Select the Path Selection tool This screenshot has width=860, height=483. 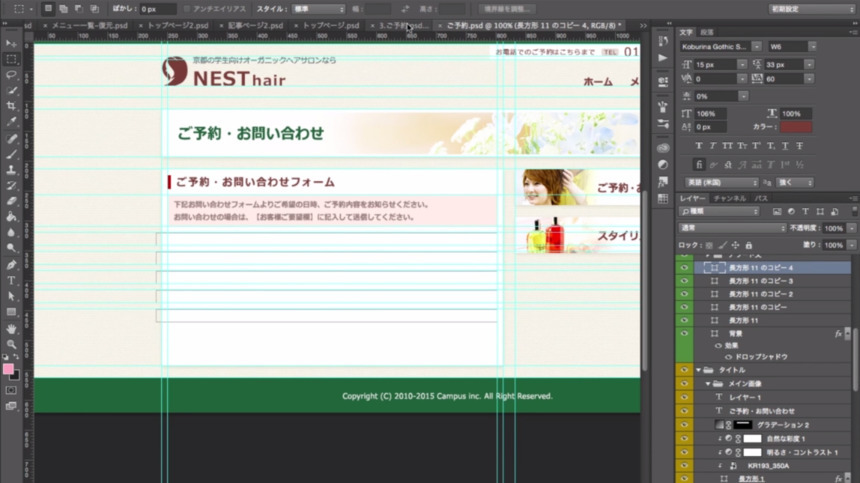11,296
